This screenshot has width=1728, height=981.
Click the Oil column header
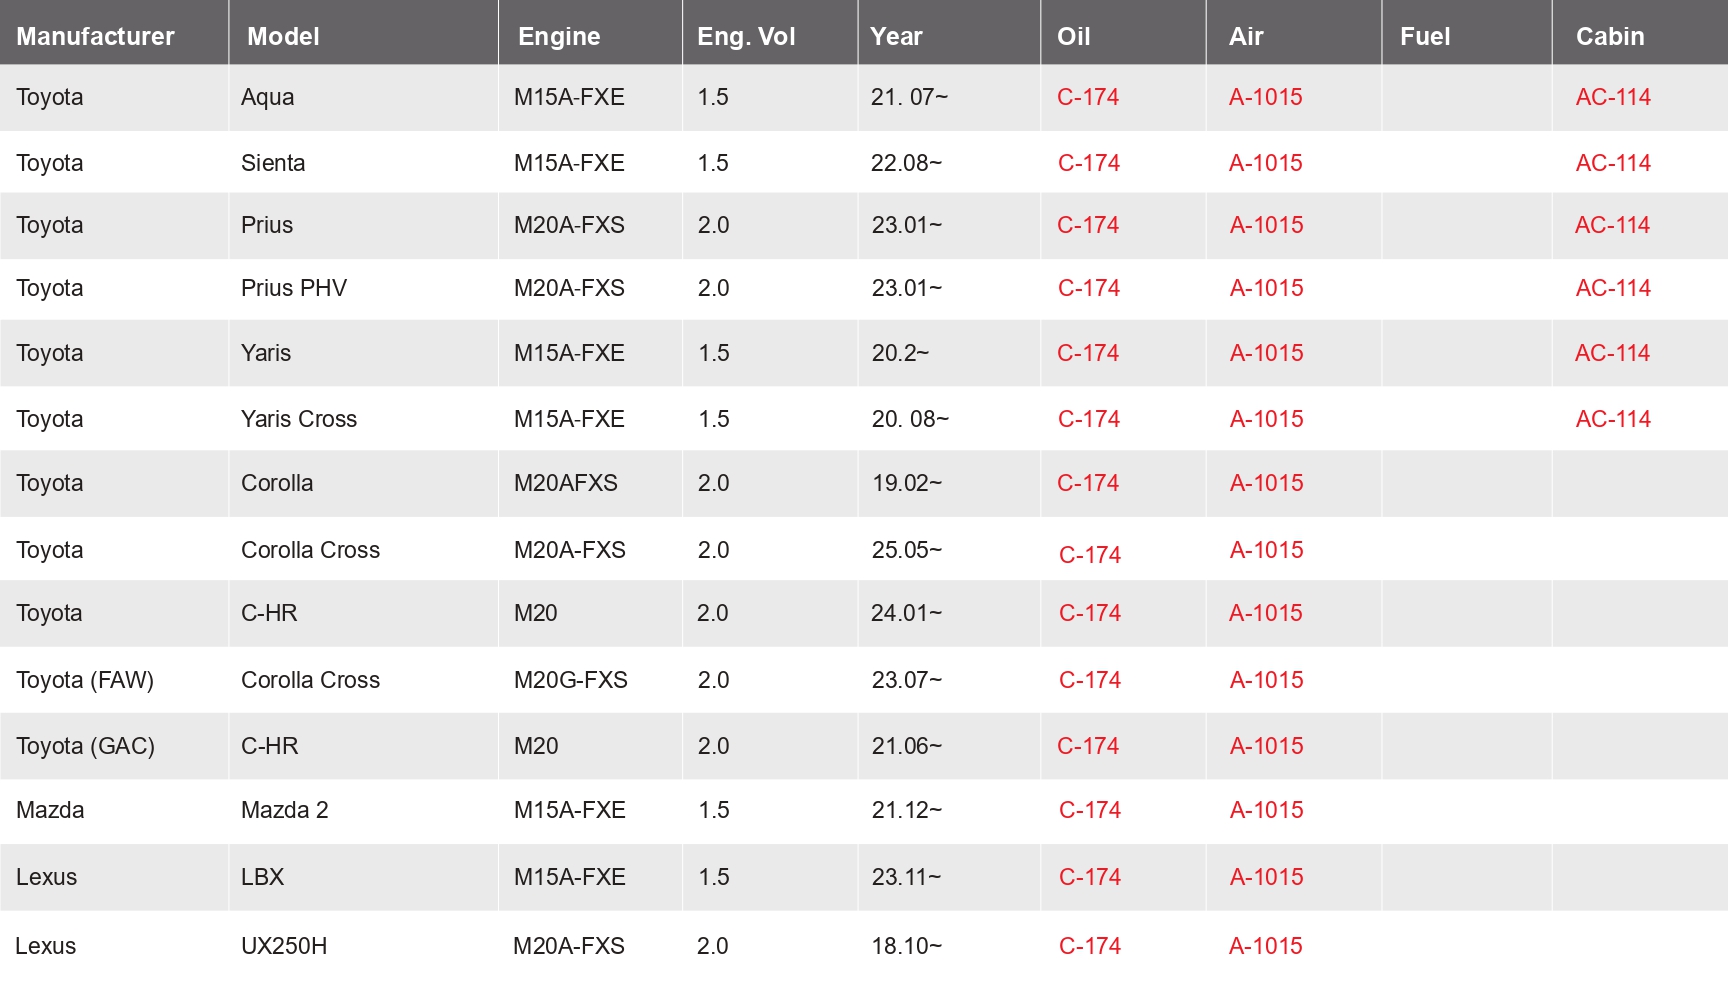pos(1073,36)
